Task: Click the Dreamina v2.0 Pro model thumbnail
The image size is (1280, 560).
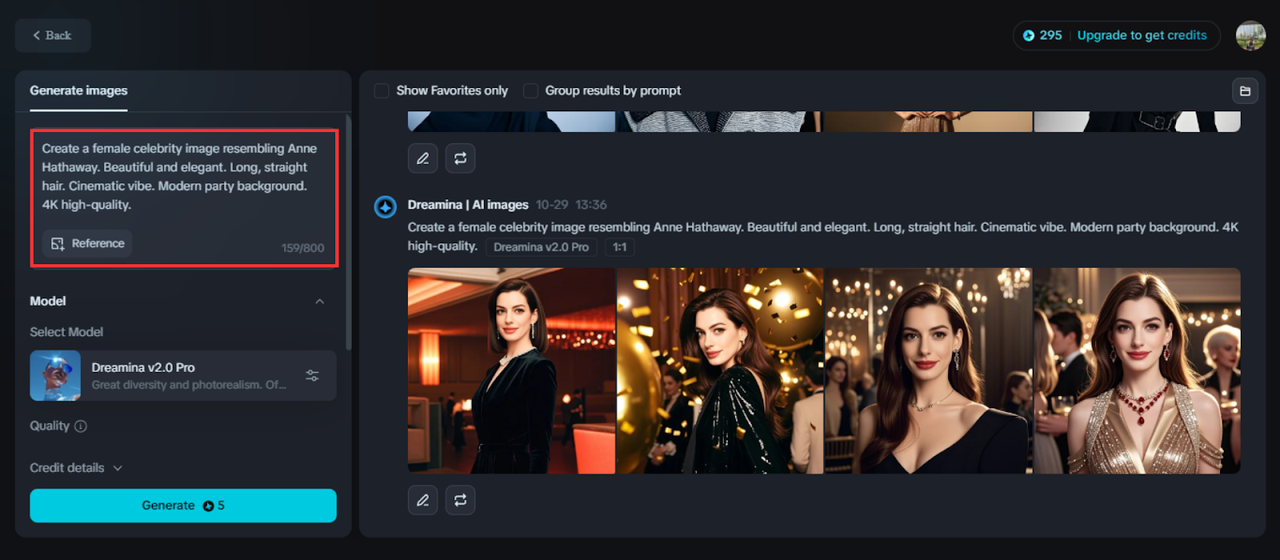Action: [55, 375]
